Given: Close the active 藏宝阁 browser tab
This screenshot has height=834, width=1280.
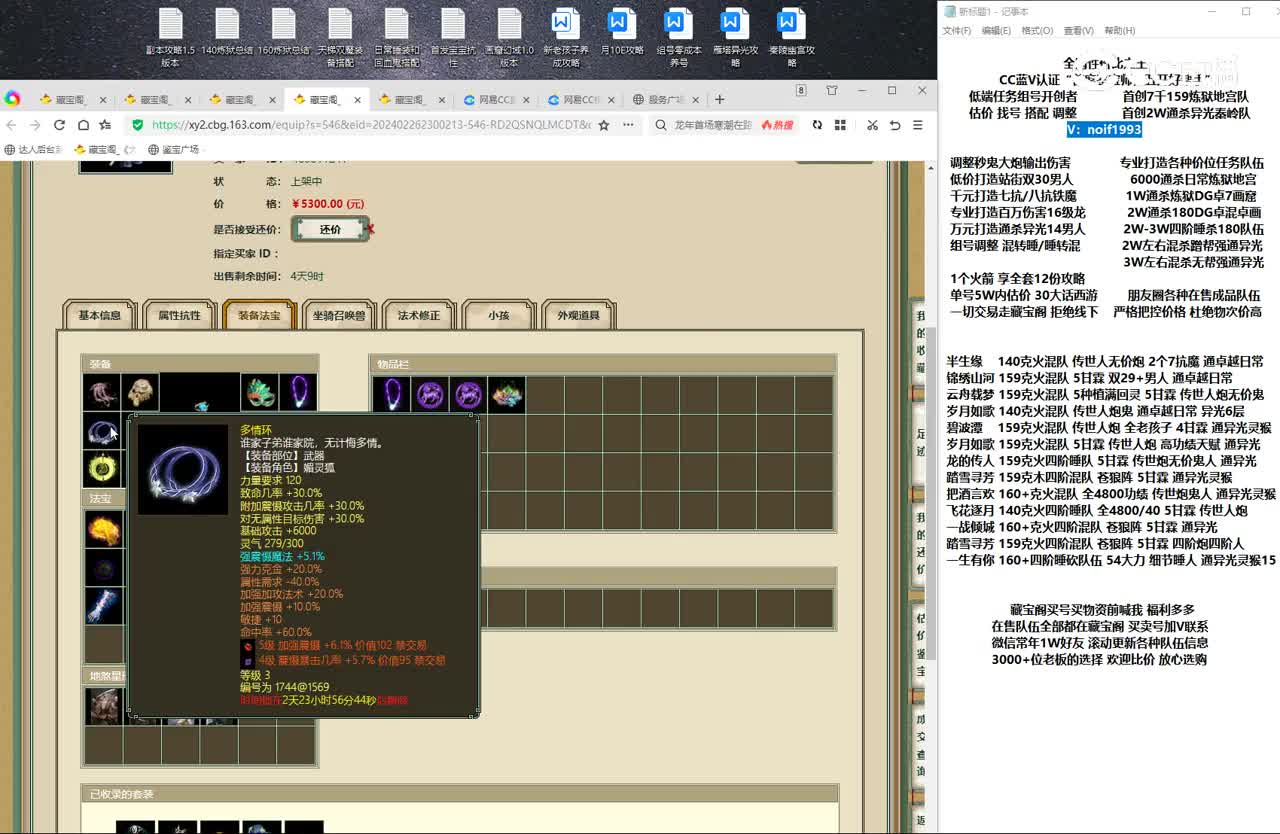Looking at the screenshot, I should (358, 100).
